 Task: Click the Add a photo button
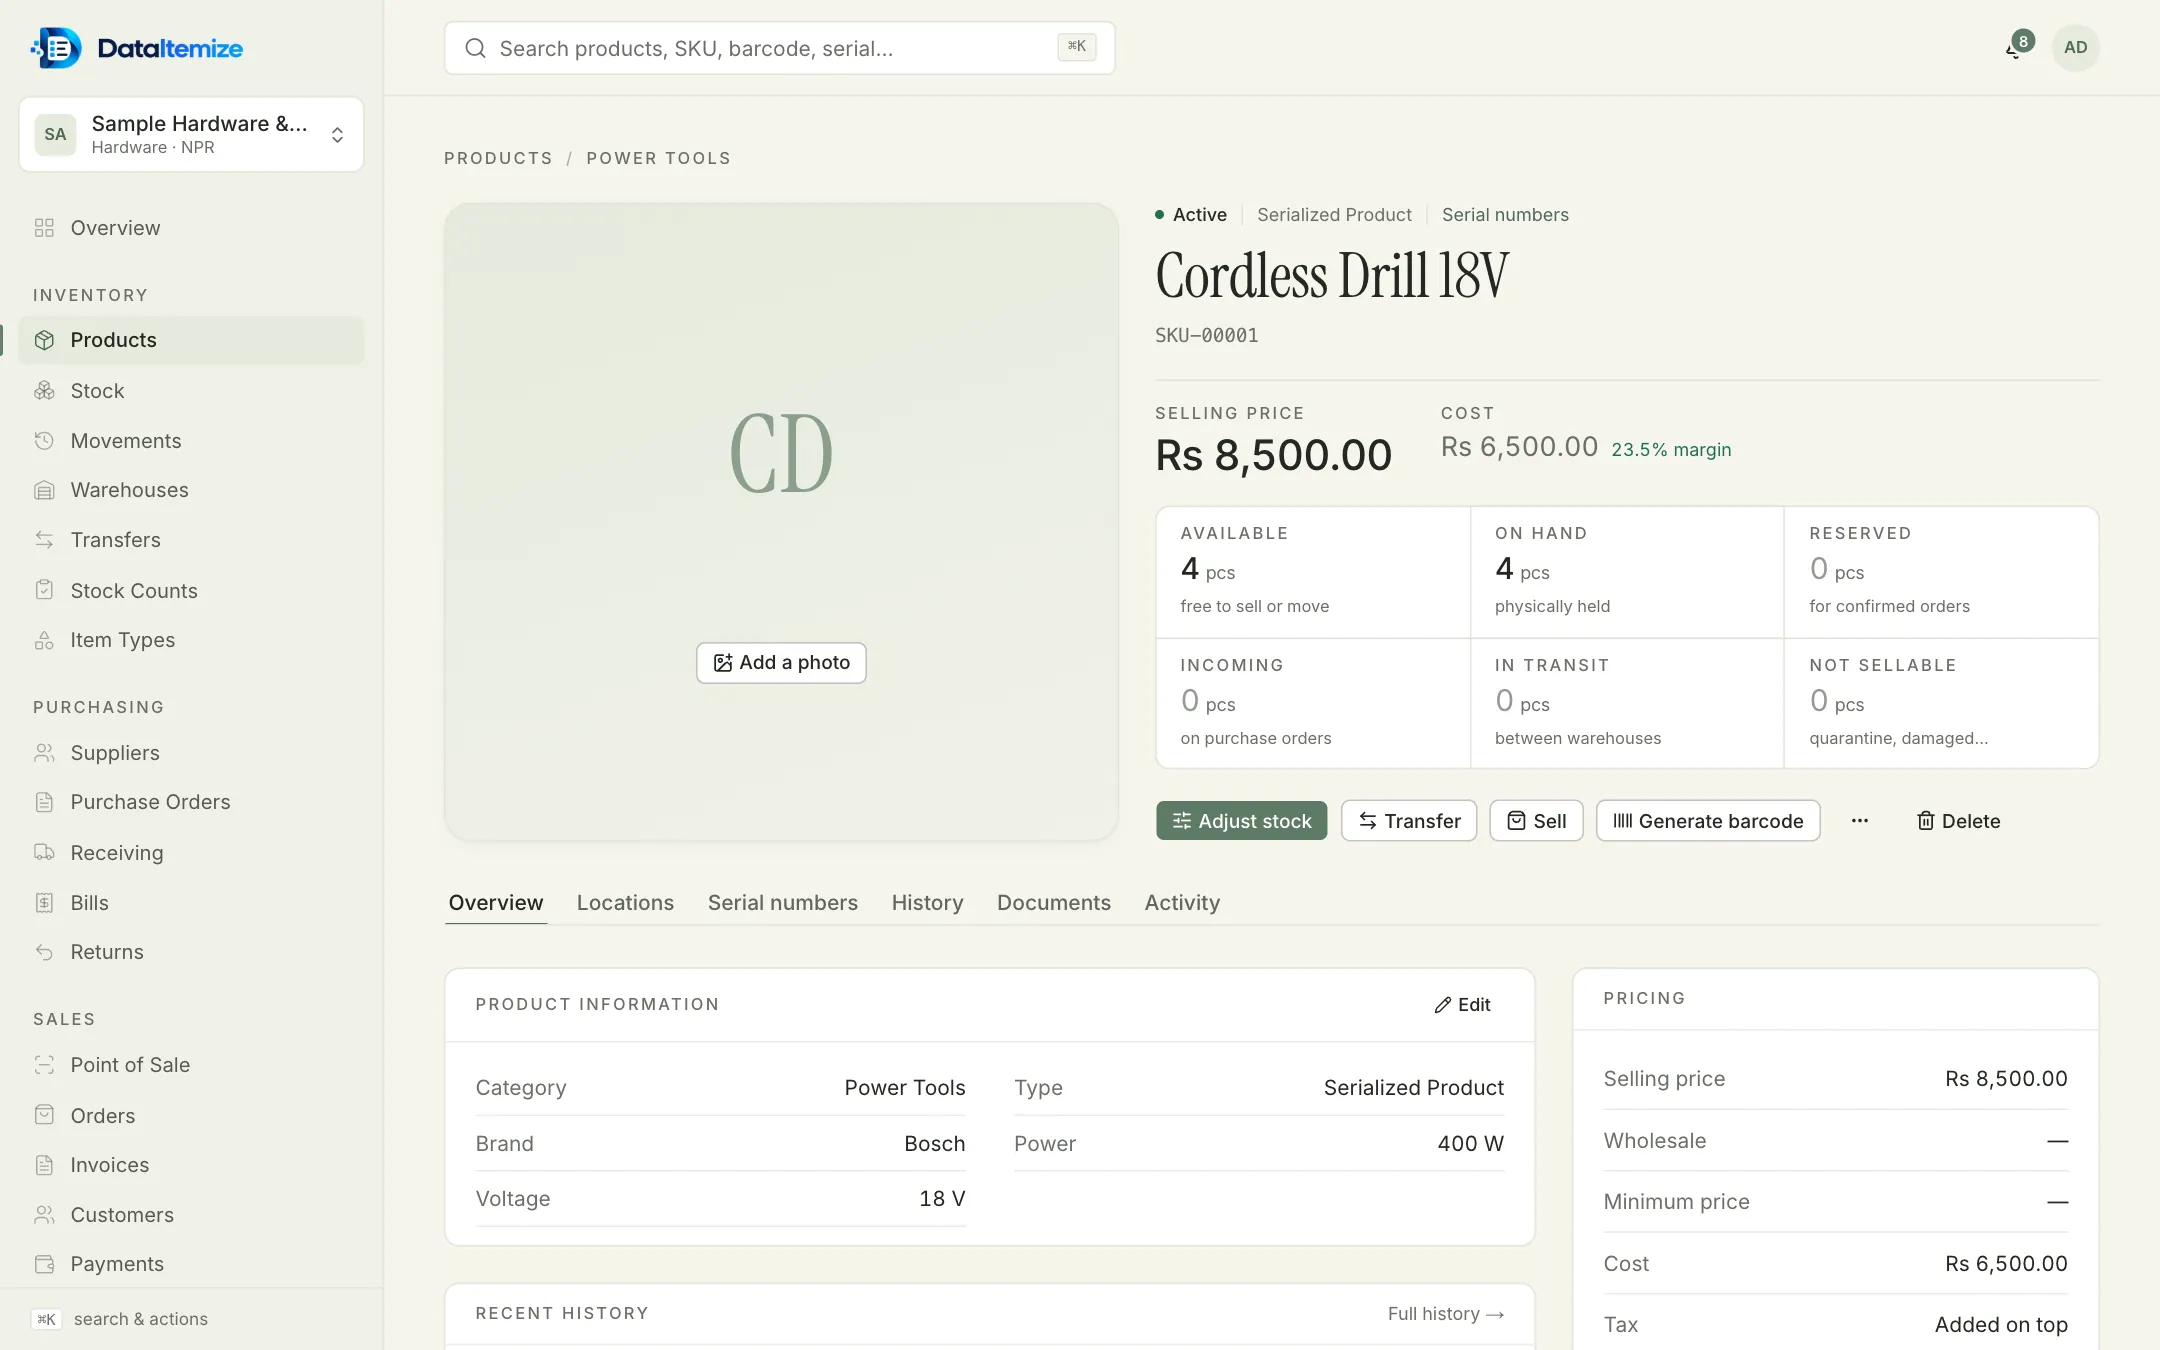tap(781, 663)
